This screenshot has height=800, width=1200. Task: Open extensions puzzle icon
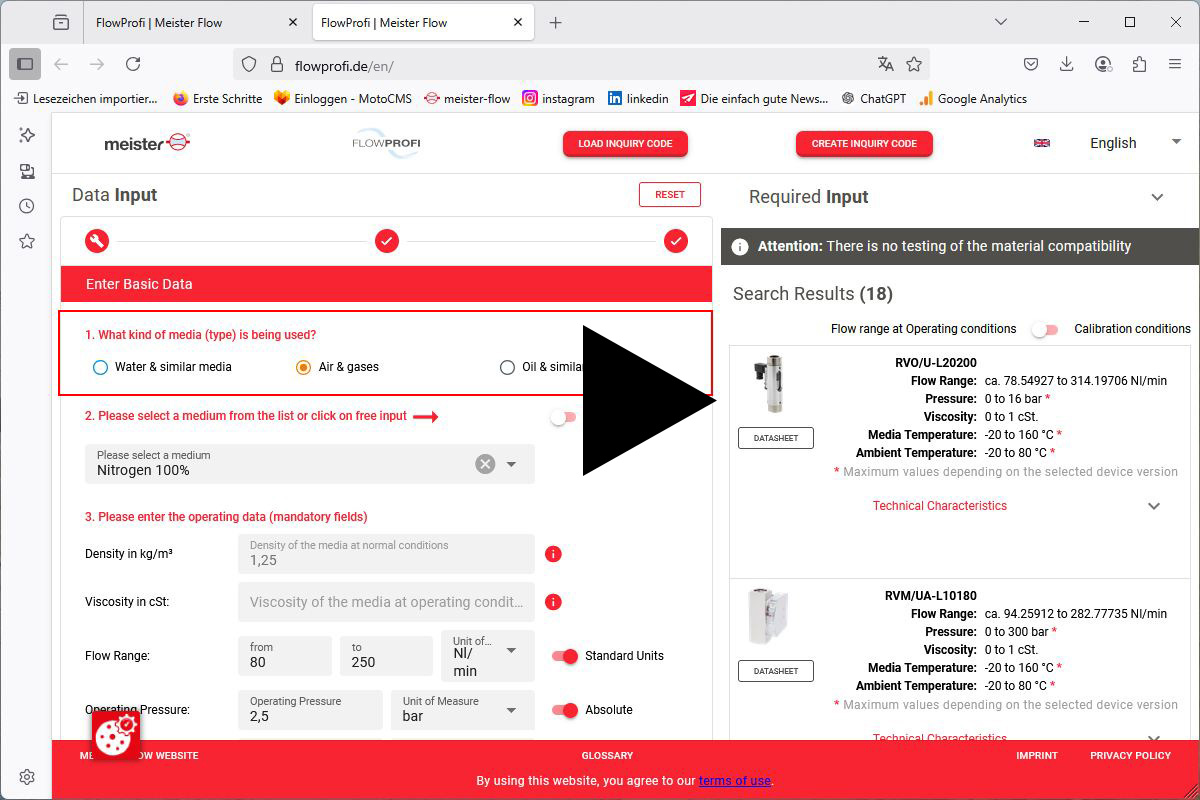pos(1139,64)
